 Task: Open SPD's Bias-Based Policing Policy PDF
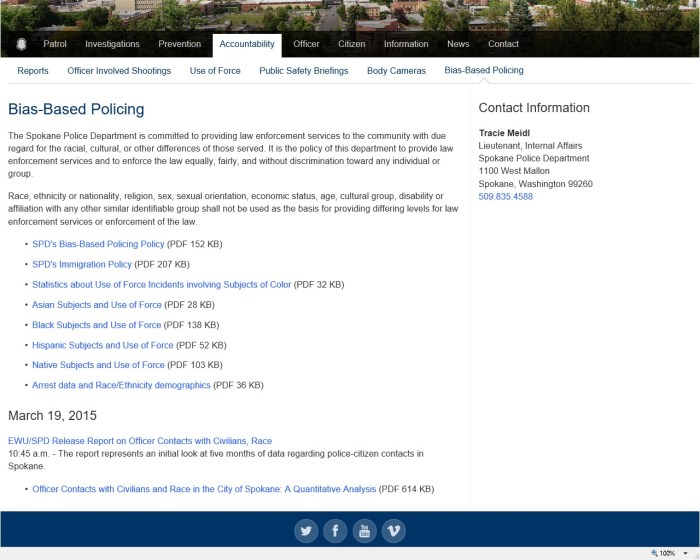[98, 244]
